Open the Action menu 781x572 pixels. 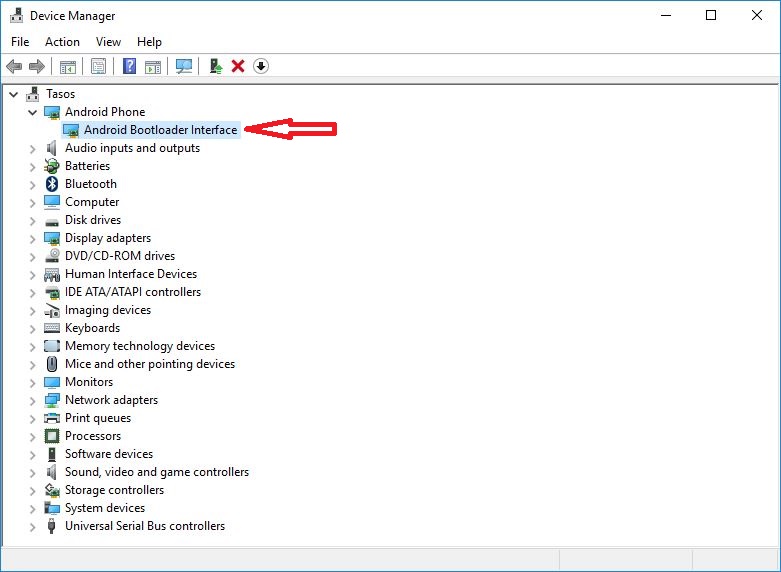[62, 42]
